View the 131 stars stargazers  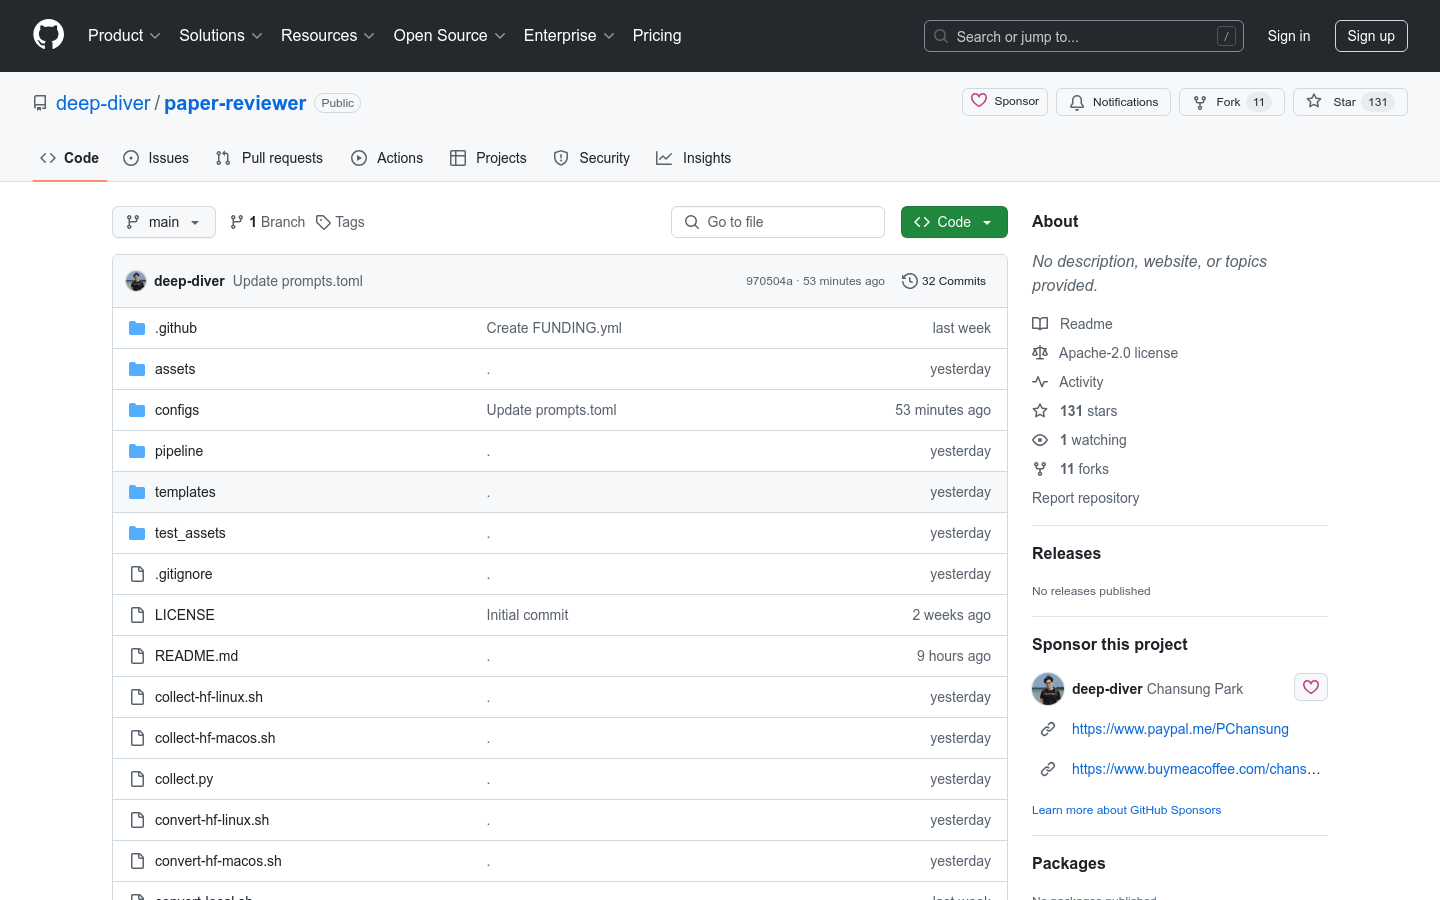1075,411
